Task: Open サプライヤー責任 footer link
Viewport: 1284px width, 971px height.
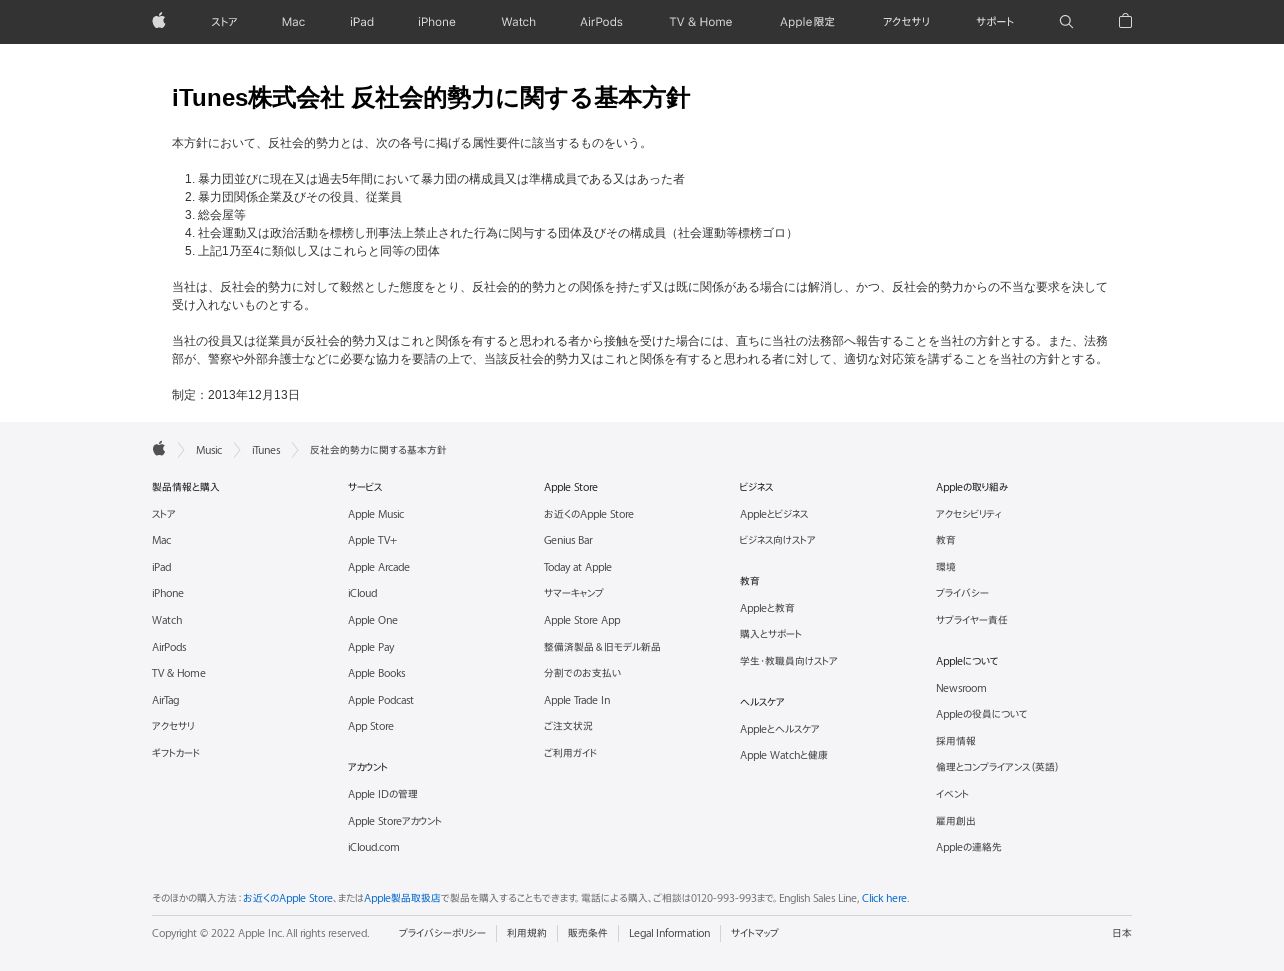Action: point(972,620)
